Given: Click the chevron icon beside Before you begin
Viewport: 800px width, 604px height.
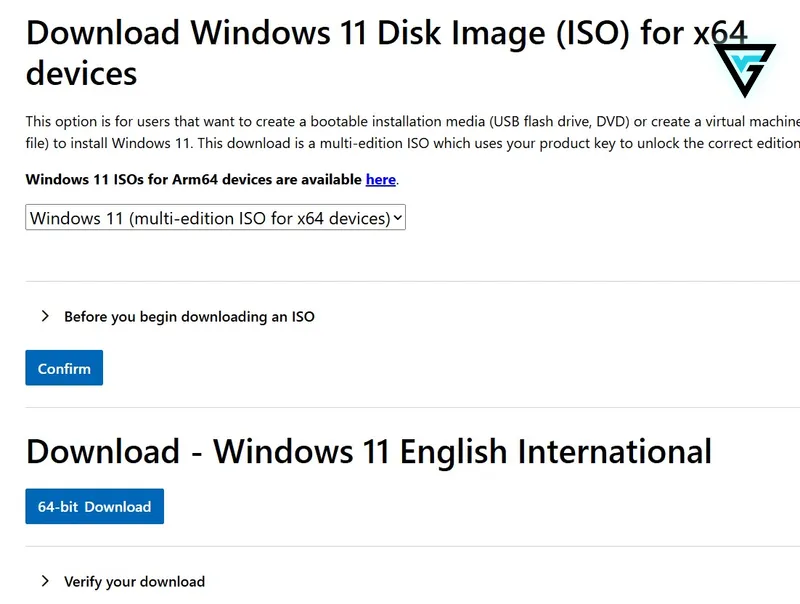Looking at the screenshot, I should pyautogui.click(x=45, y=316).
